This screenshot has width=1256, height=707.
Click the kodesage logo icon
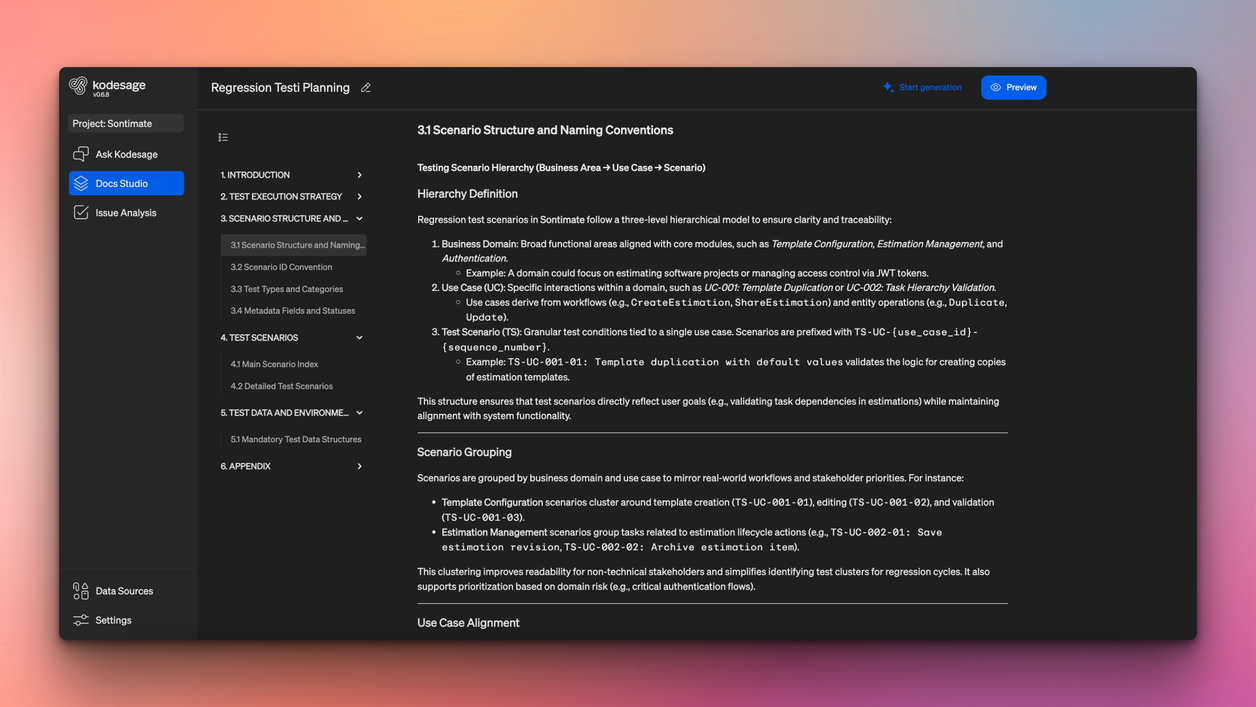[x=78, y=87]
